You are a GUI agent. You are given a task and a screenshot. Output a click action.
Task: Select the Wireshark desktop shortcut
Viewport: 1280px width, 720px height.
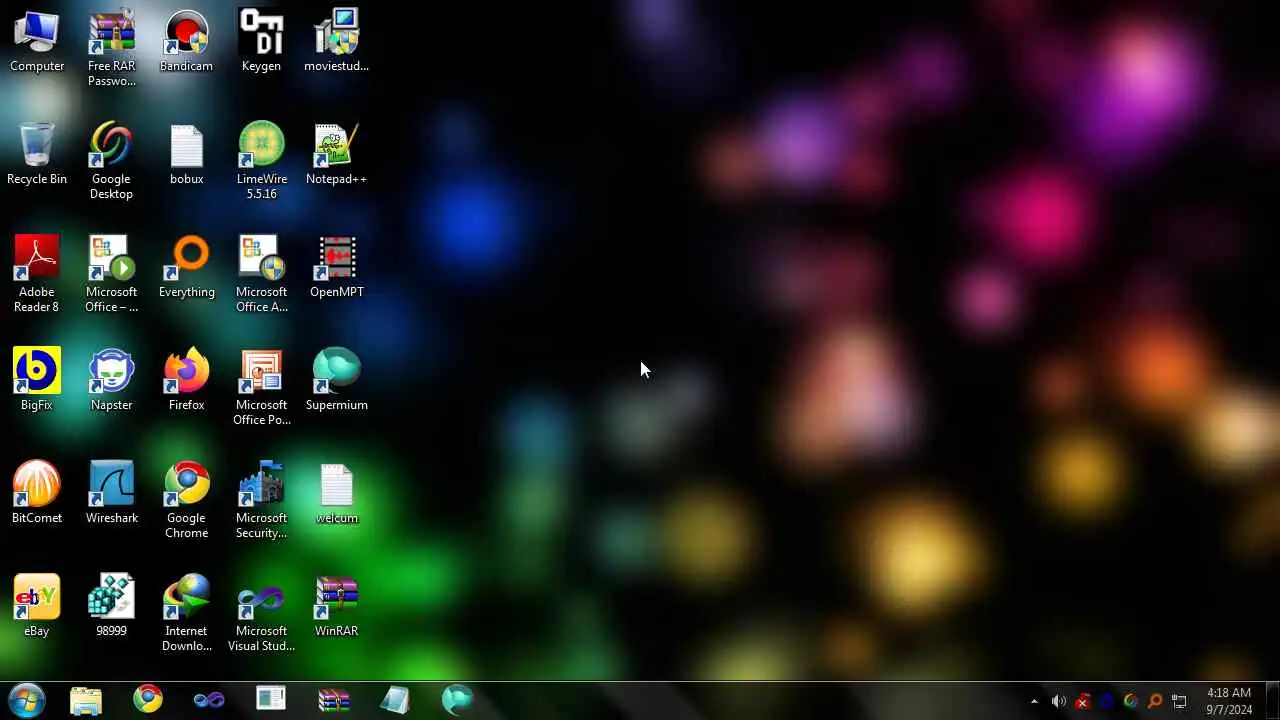click(x=111, y=493)
